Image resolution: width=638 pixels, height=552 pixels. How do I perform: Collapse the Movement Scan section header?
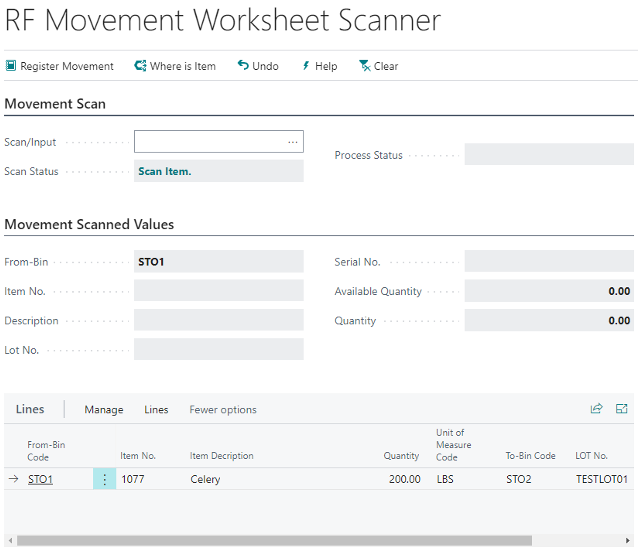click(55, 104)
